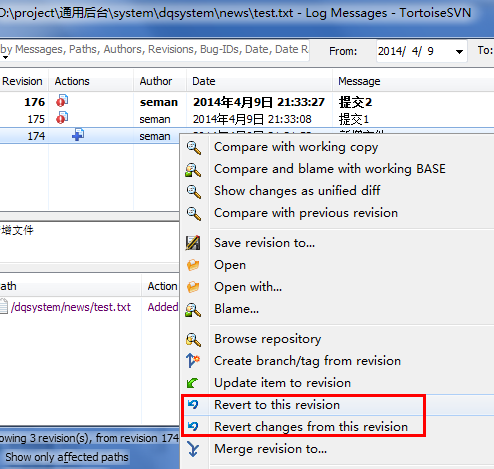
Task: Click author seman in revision 174 row
Action: 155,136
